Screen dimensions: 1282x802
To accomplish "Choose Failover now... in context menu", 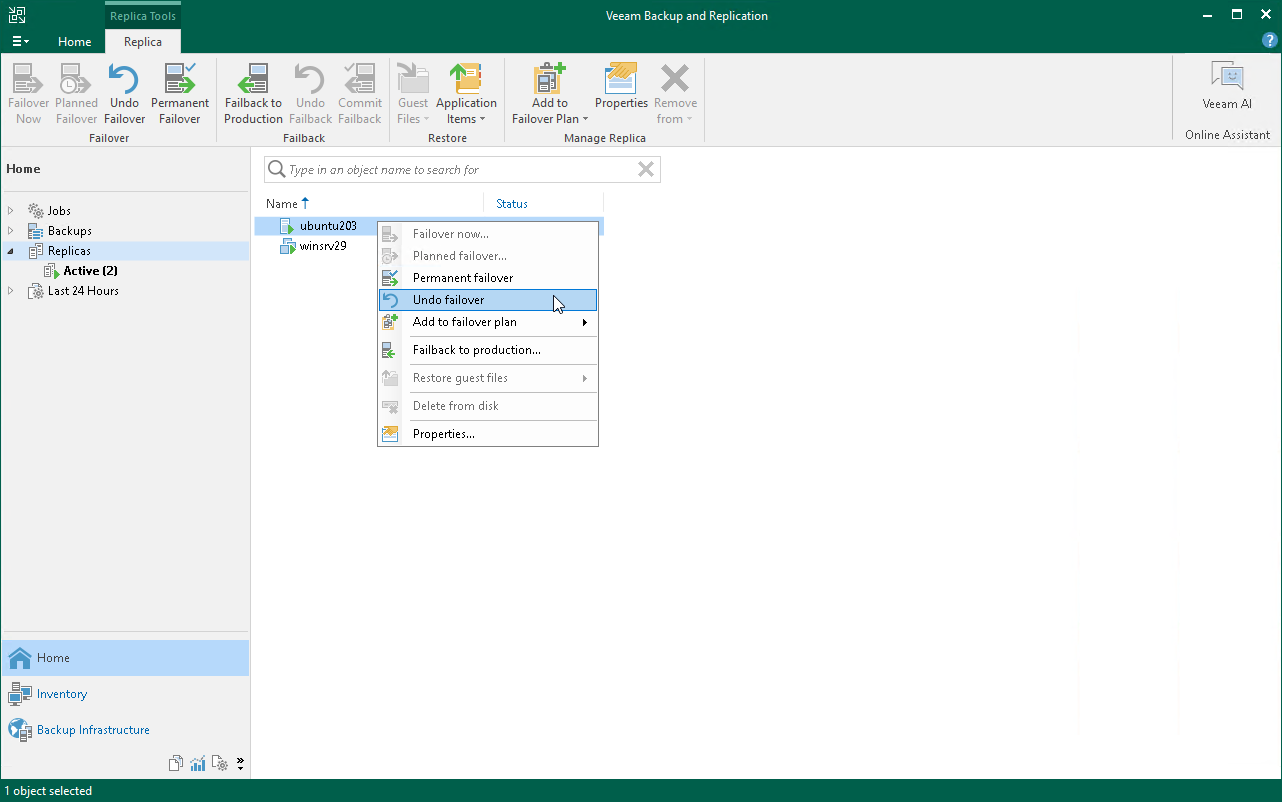I will pos(488,234).
